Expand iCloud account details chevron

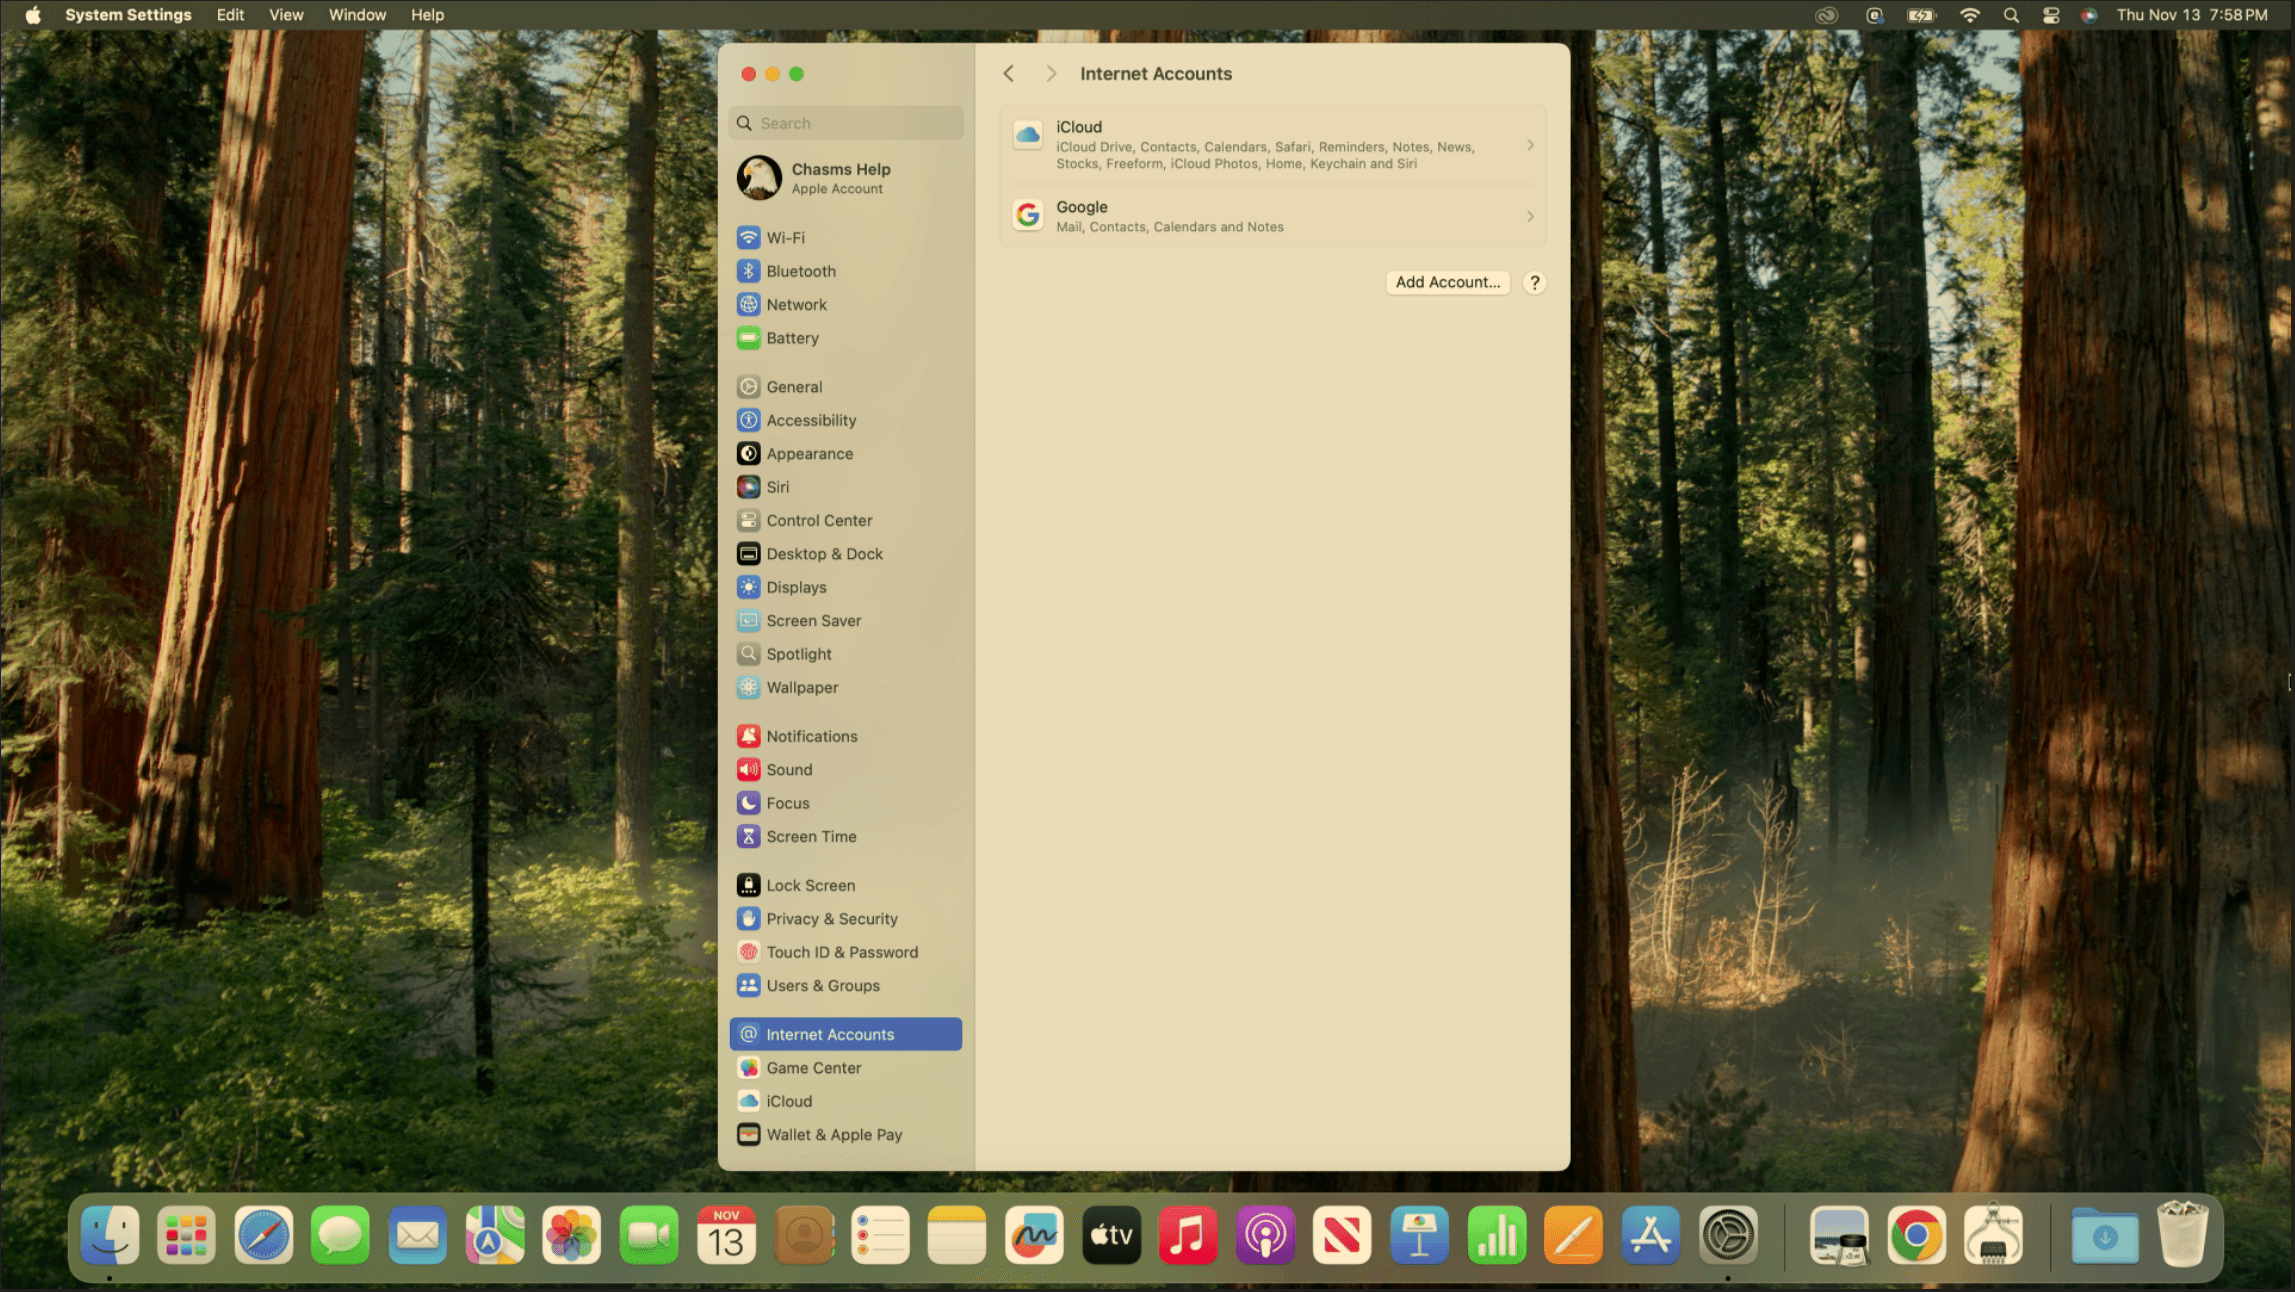click(x=1530, y=146)
